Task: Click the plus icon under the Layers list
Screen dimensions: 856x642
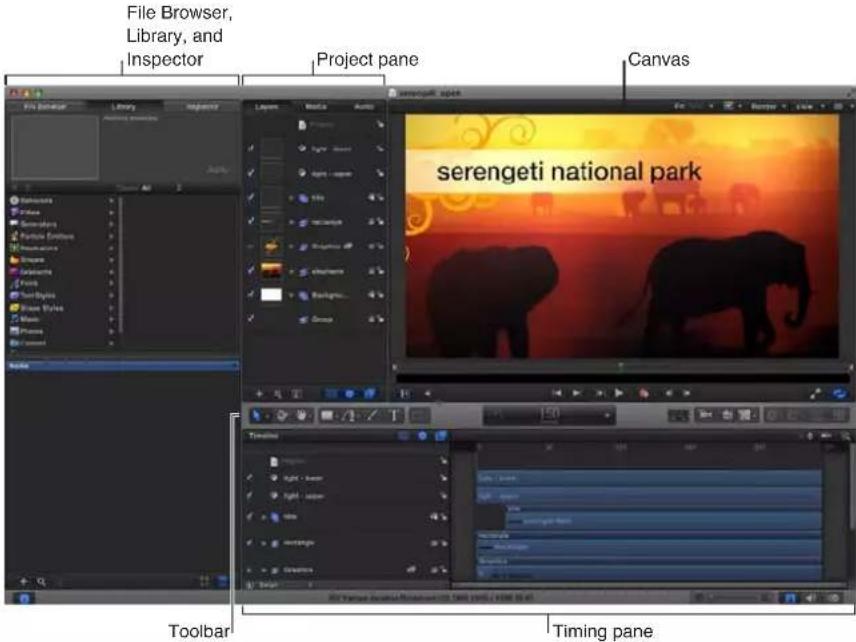Action: pyautogui.click(x=259, y=394)
